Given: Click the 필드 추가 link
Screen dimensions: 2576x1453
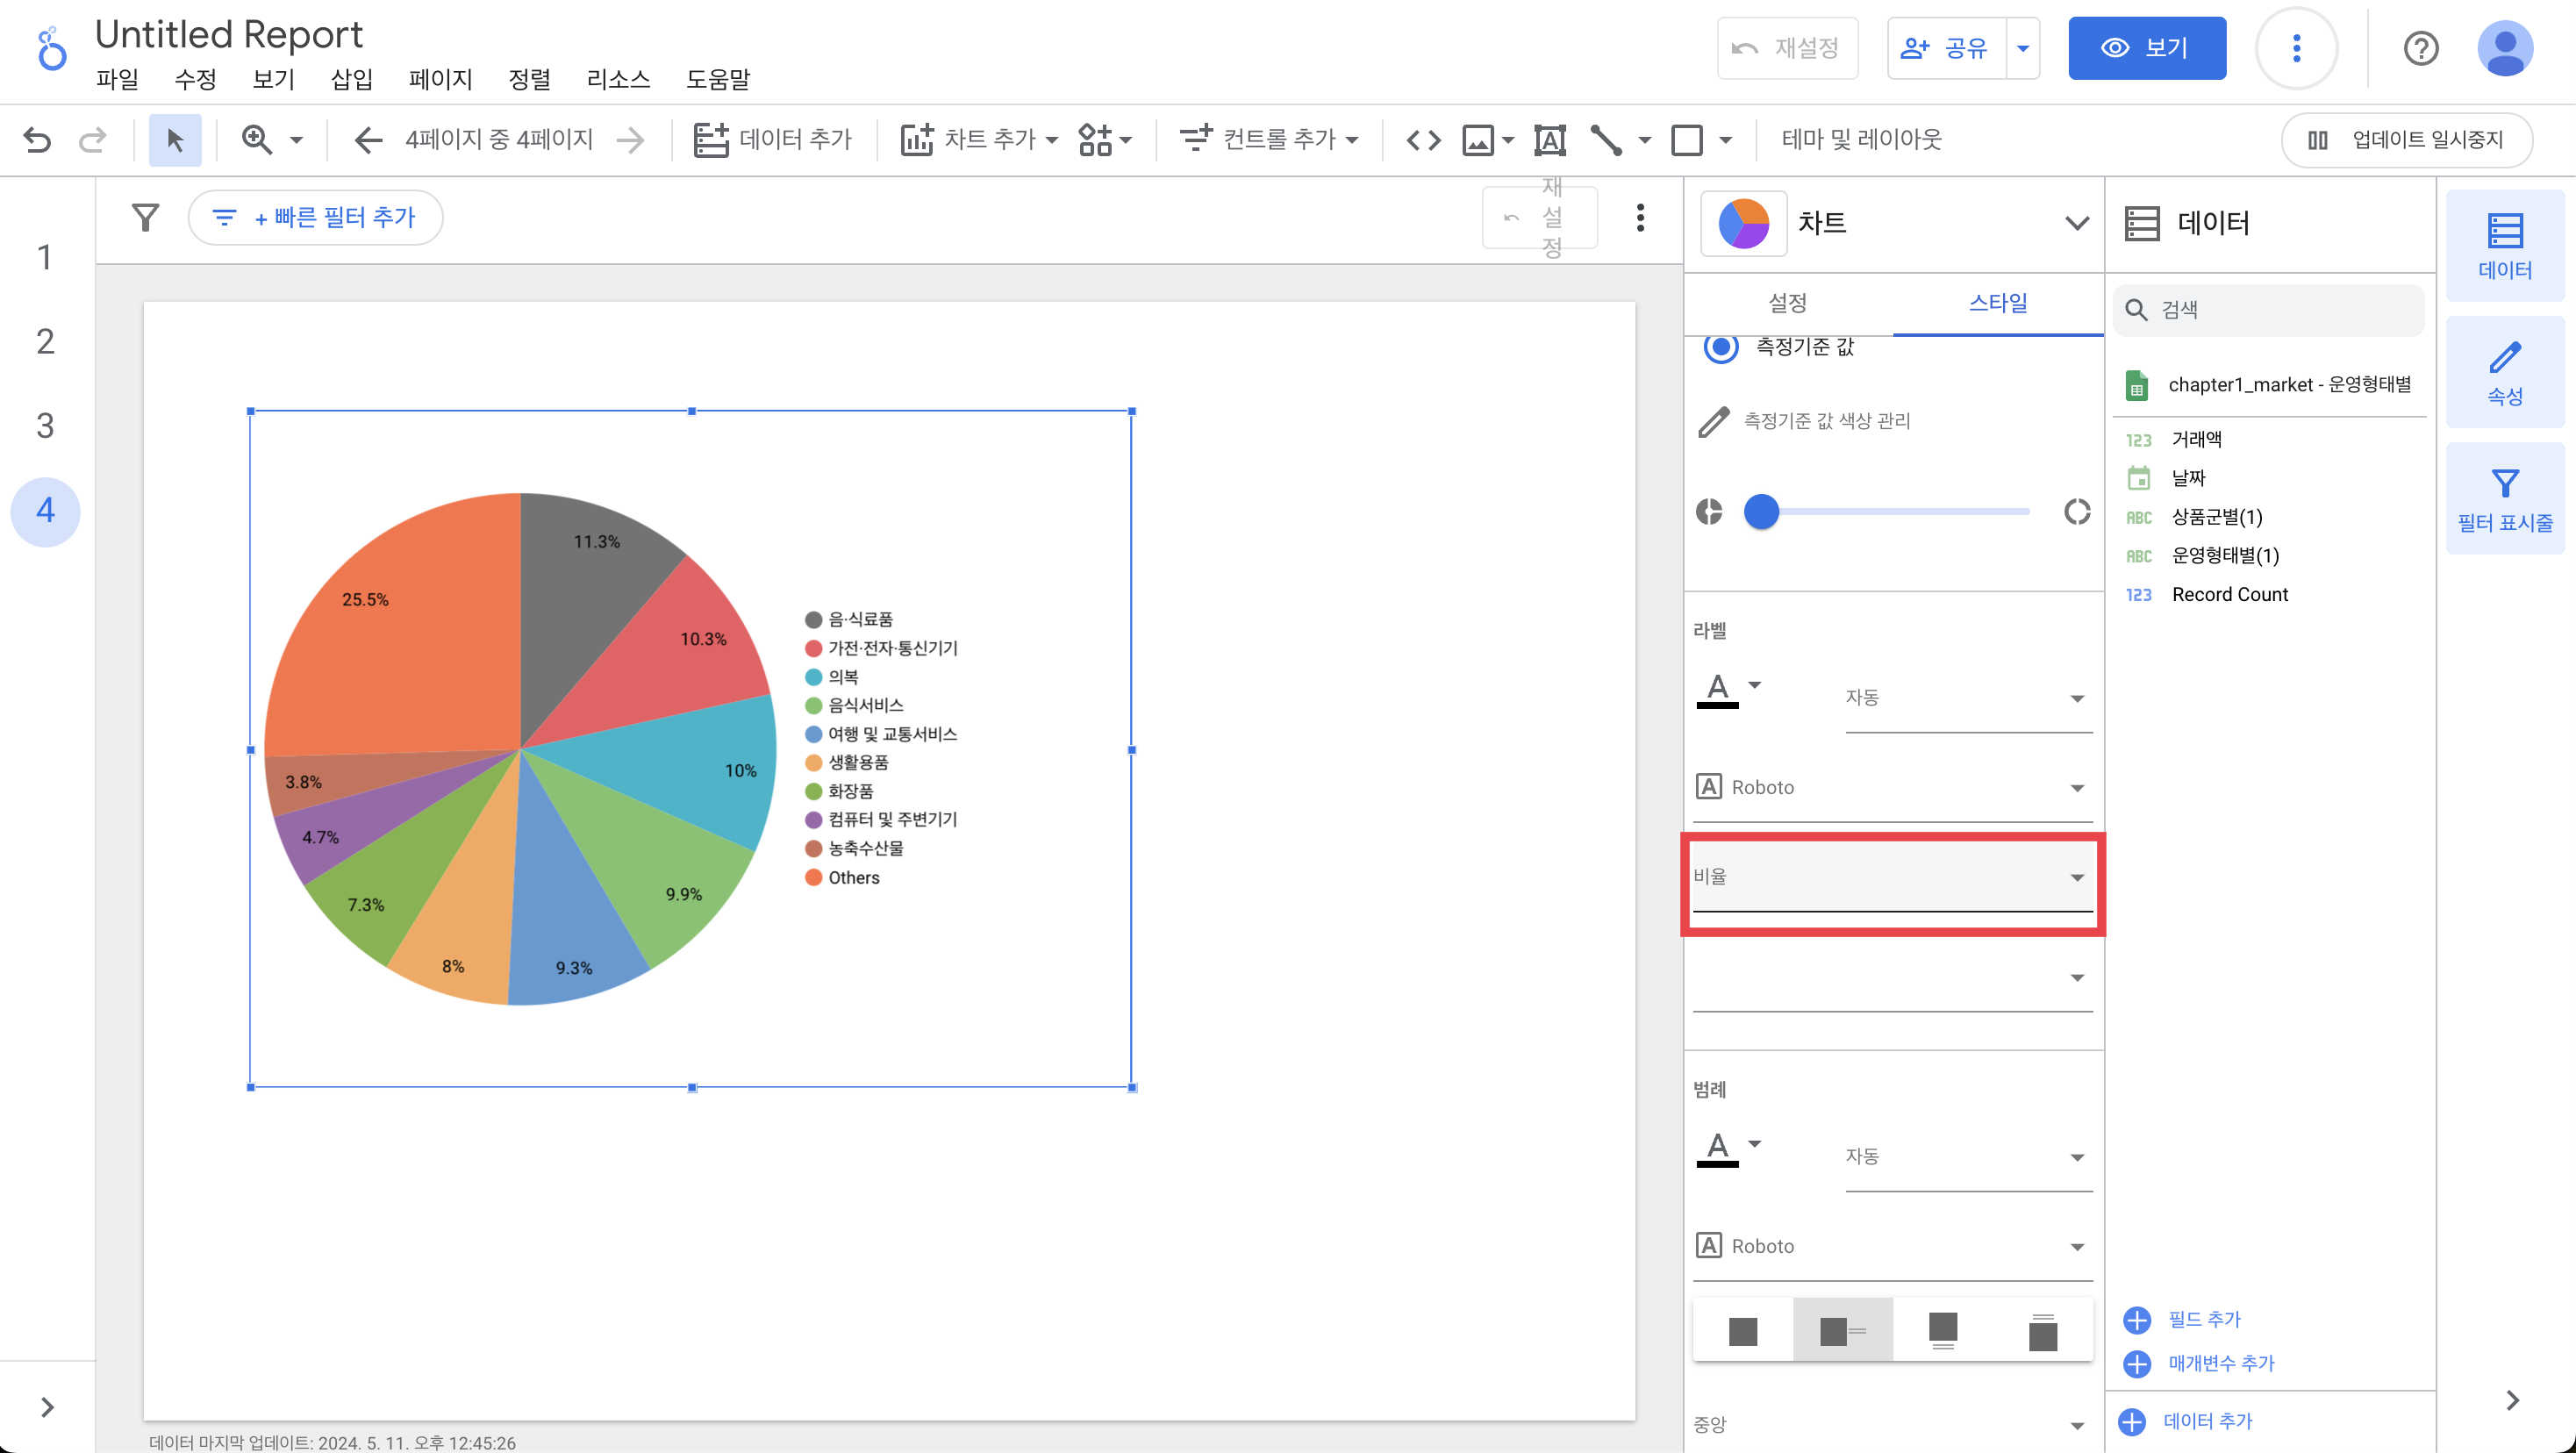Looking at the screenshot, I should coord(2203,1319).
